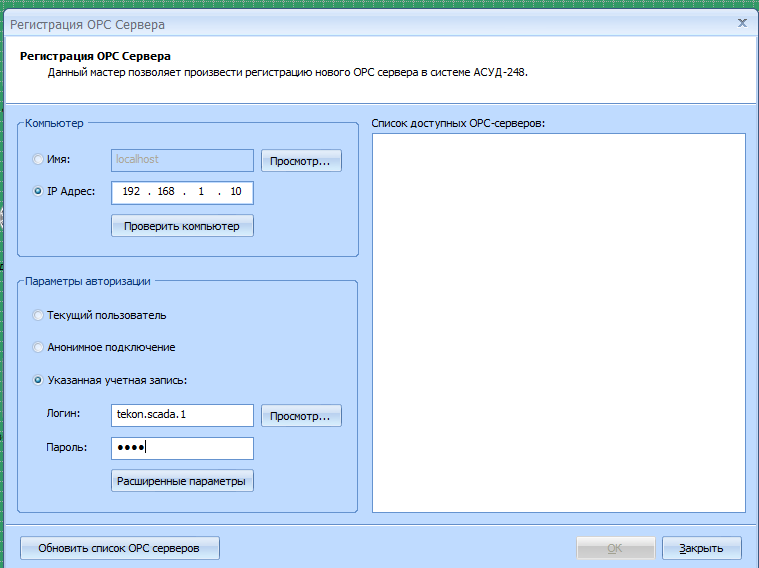Open 'Расширенные параметры' settings

pos(181,481)
